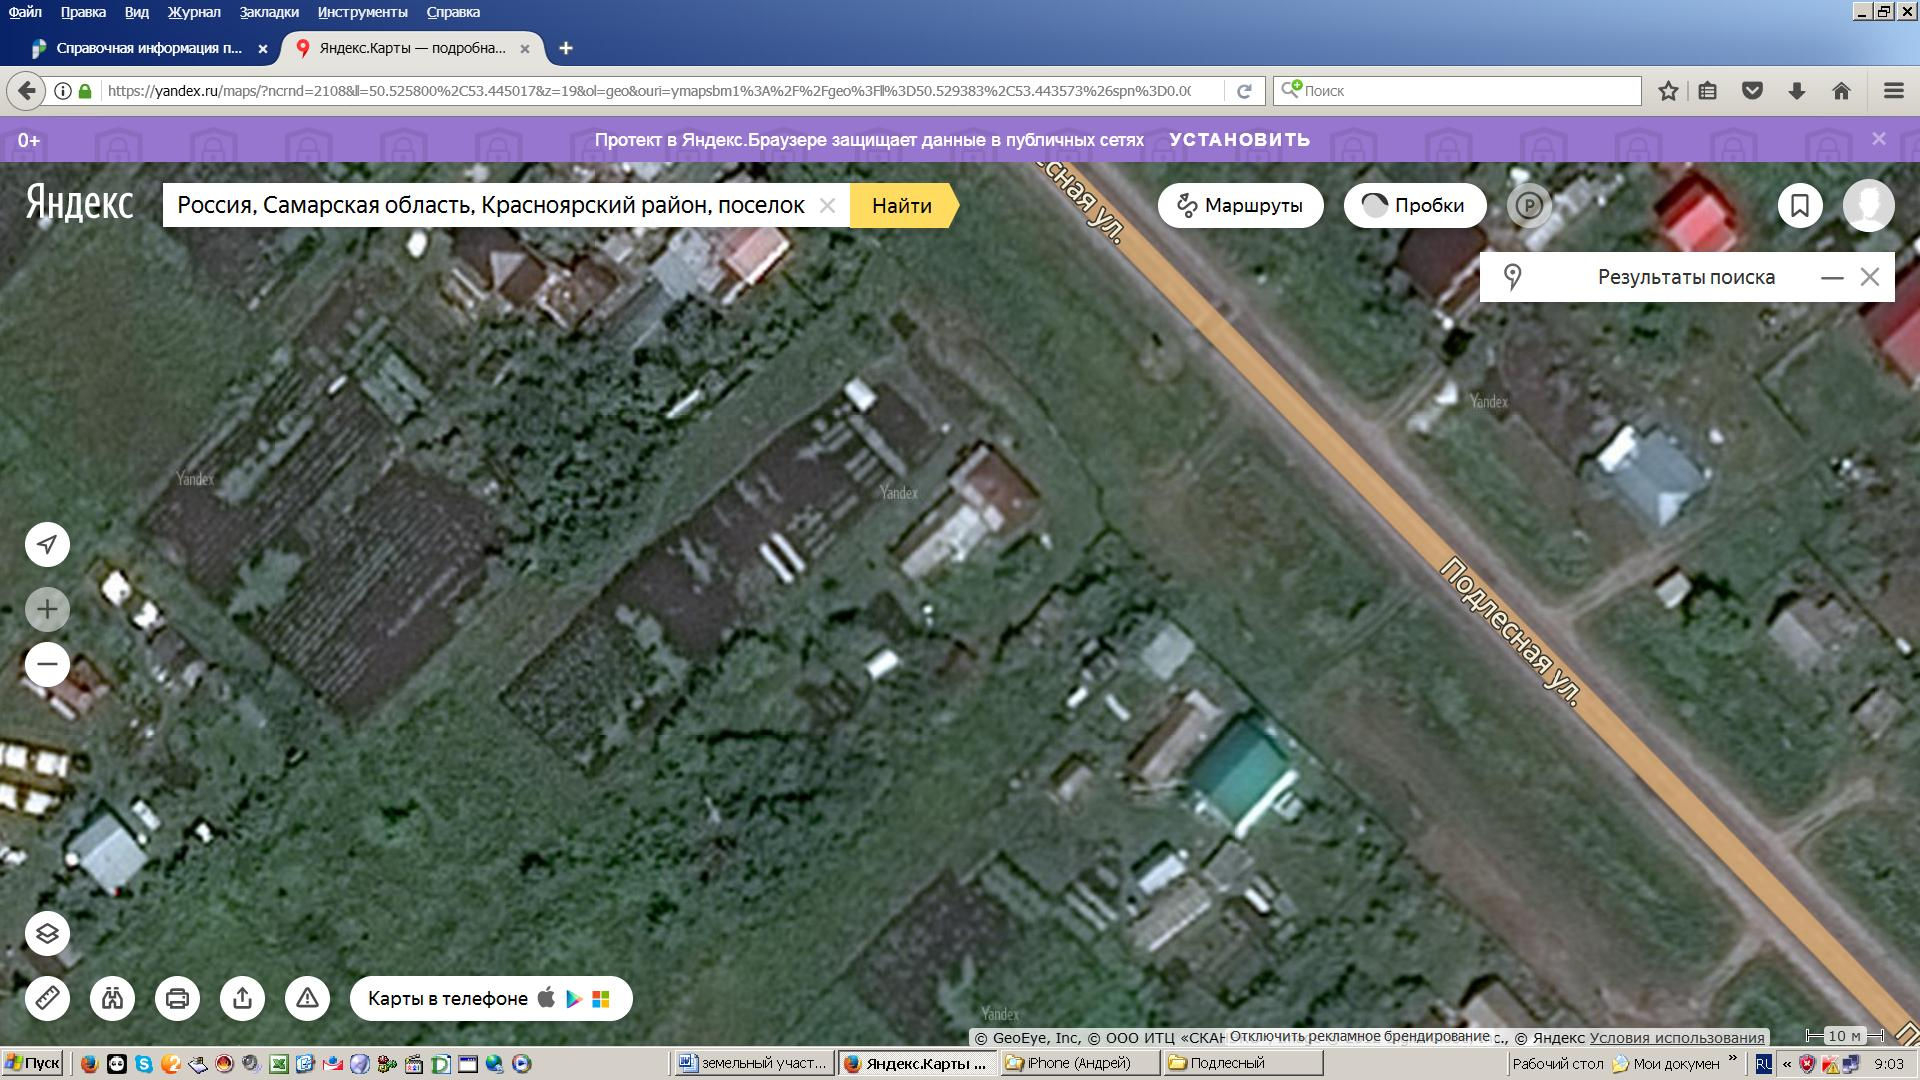
Task: Report an error with warning triangle icon
Action: 307,998
